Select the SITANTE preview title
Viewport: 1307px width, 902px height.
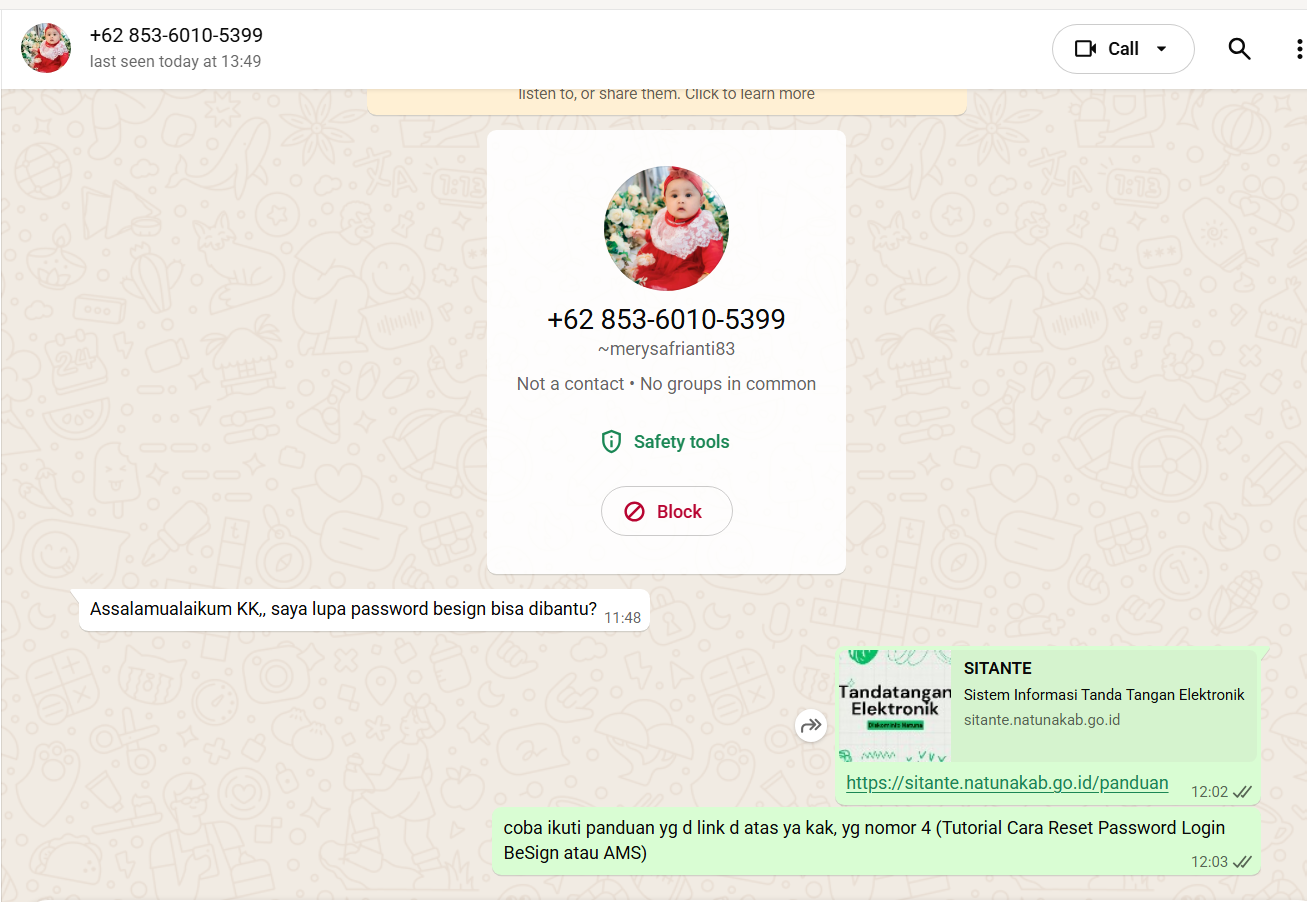click(997, 668)
